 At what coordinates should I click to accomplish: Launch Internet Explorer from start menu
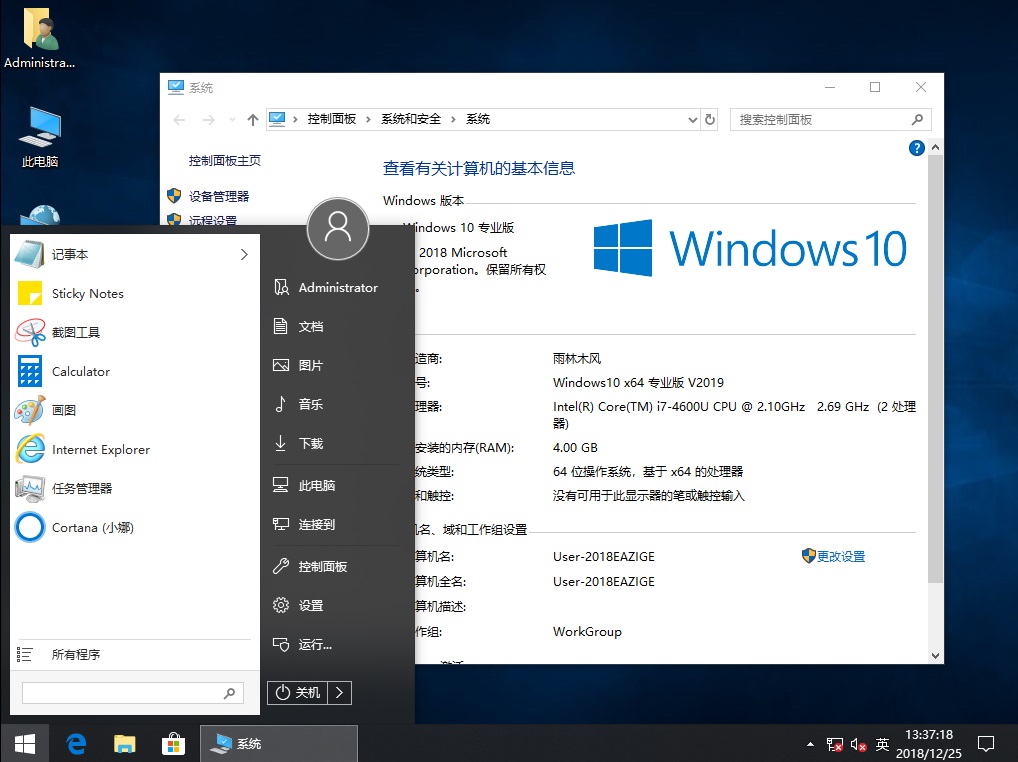pyautogui.click(x=135, y=449)
